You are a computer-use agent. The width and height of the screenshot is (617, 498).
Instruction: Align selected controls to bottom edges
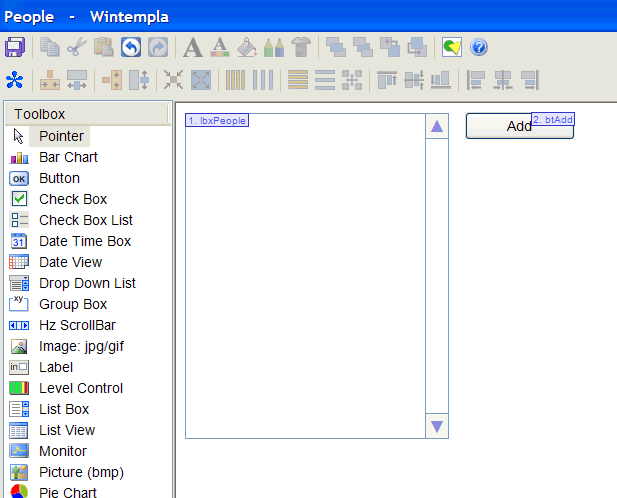click(x=441, y=80)
